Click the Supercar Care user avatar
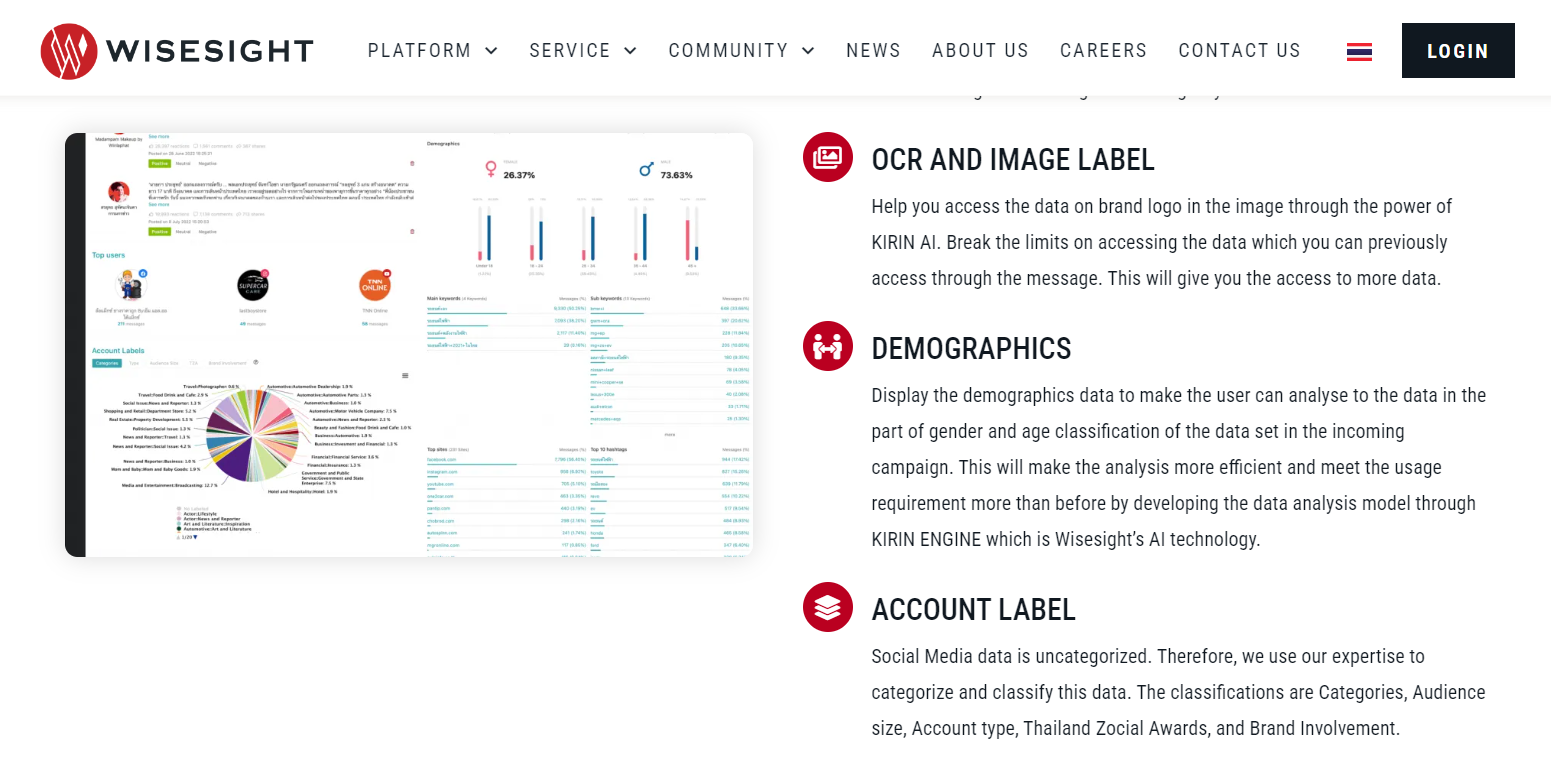Viewport: 1551px width, 772px height. tap(253, 286)
